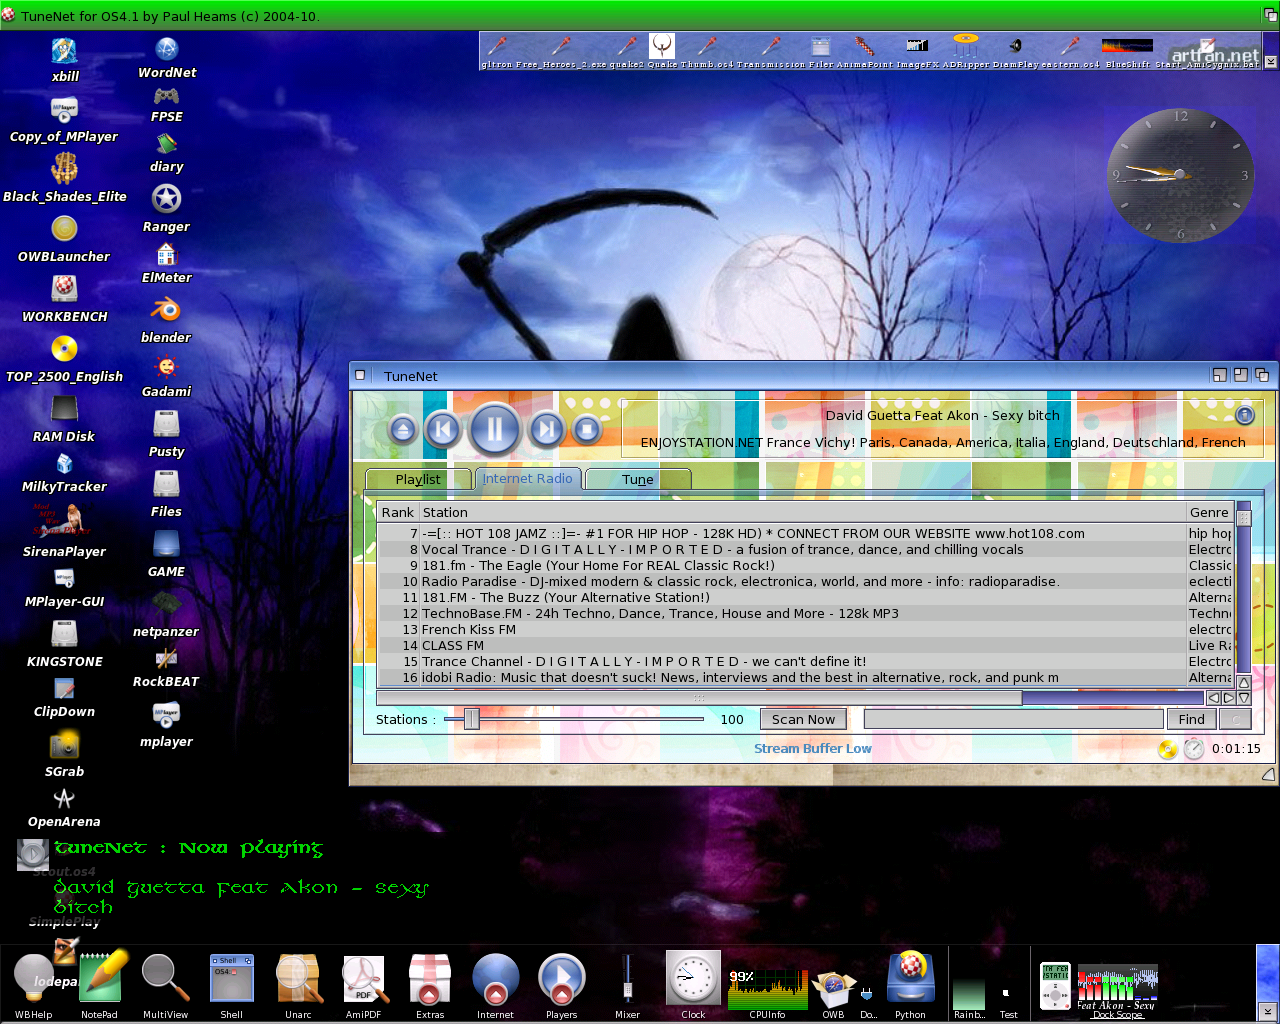
Task: Open the Mixer in the bottom dock
Action: (x=627, y=984)
